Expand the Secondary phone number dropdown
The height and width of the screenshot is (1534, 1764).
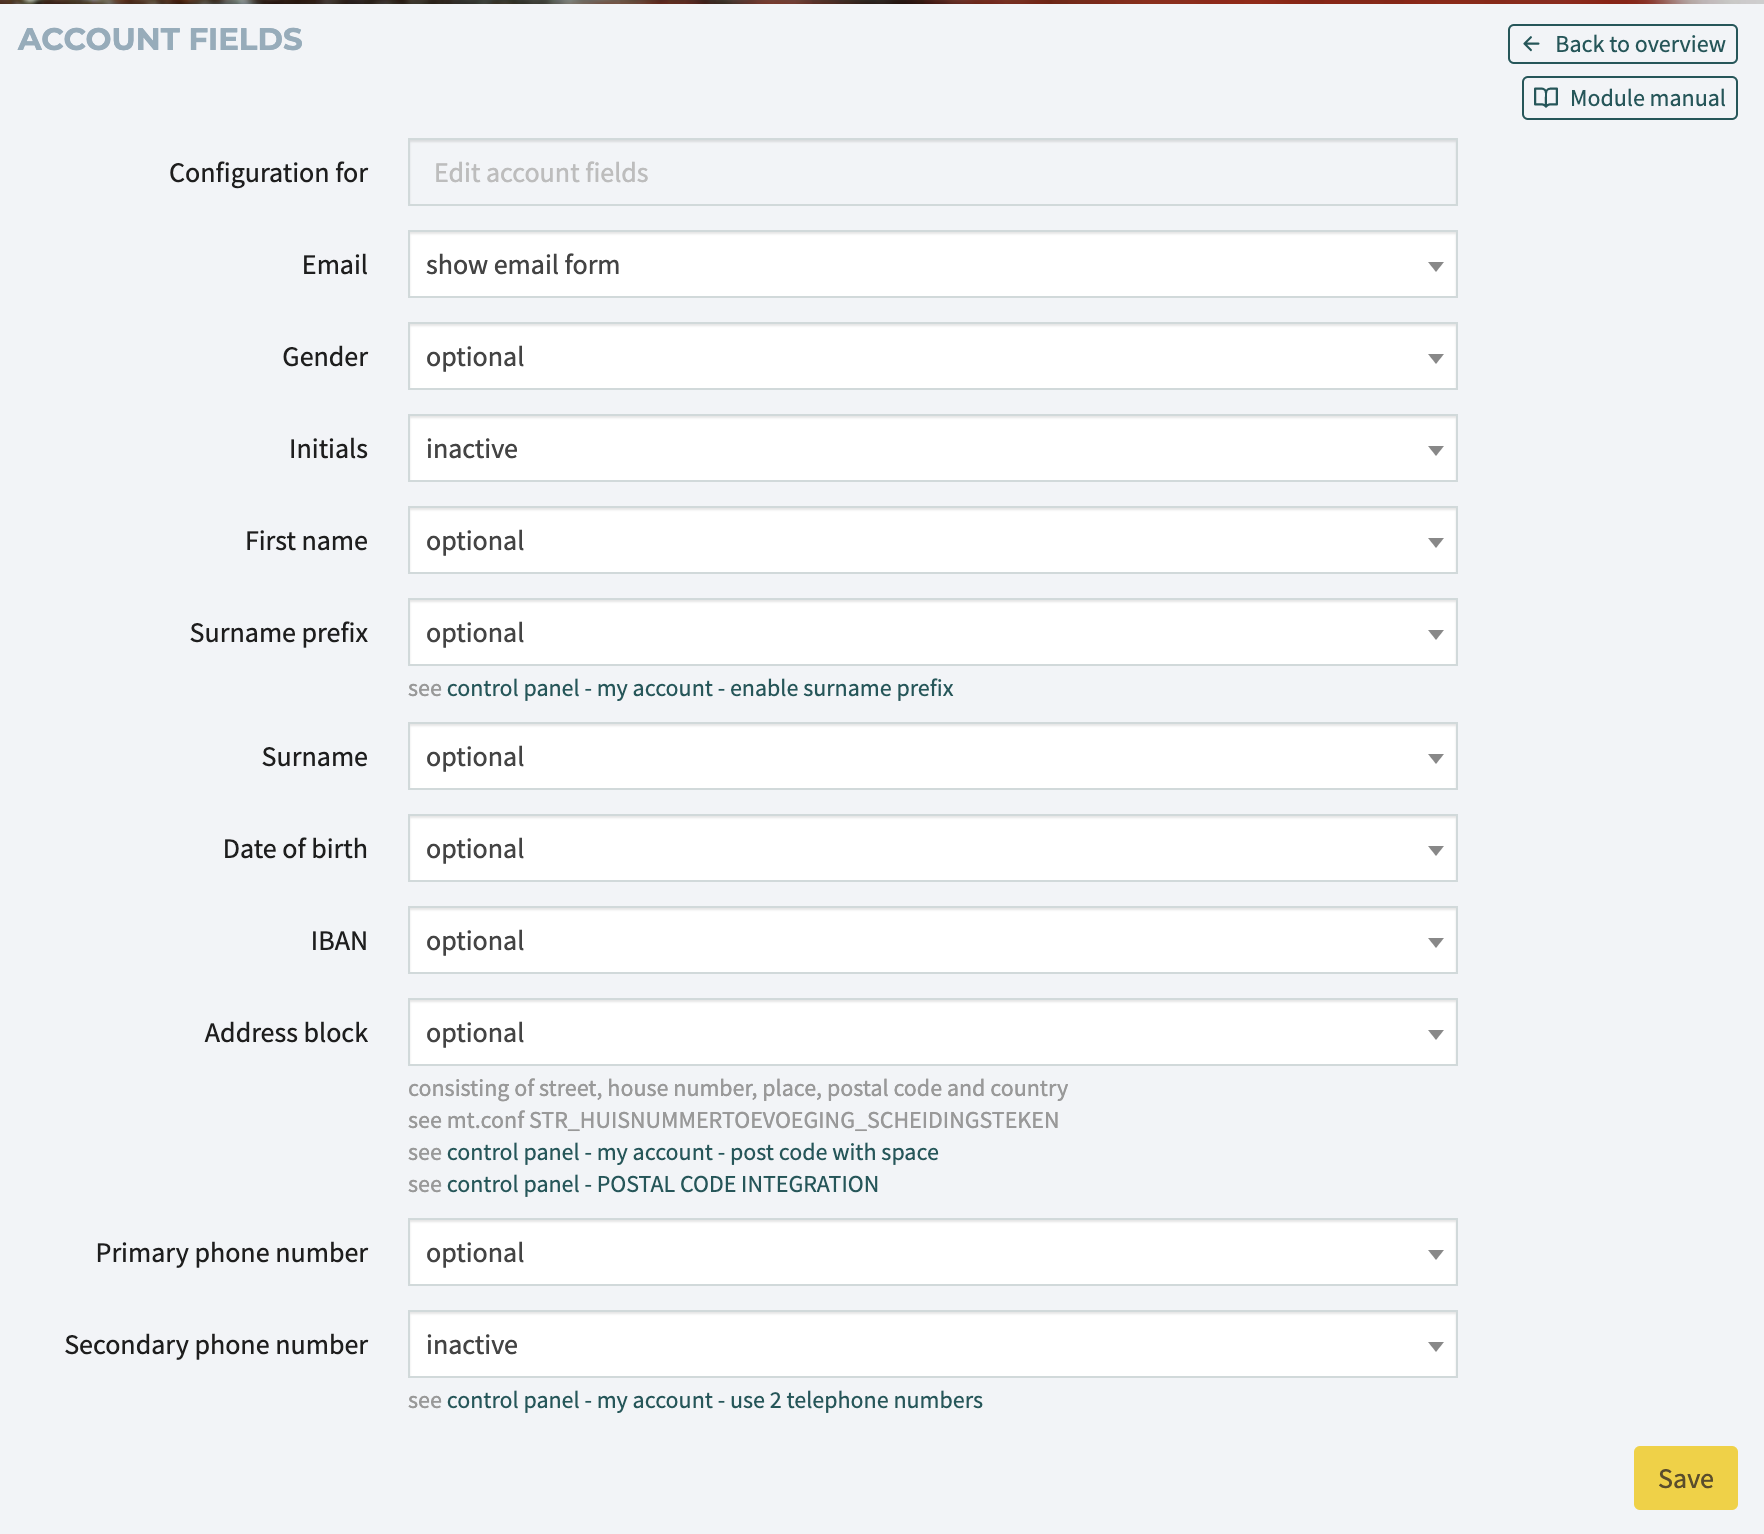(x=932, y=1345)
